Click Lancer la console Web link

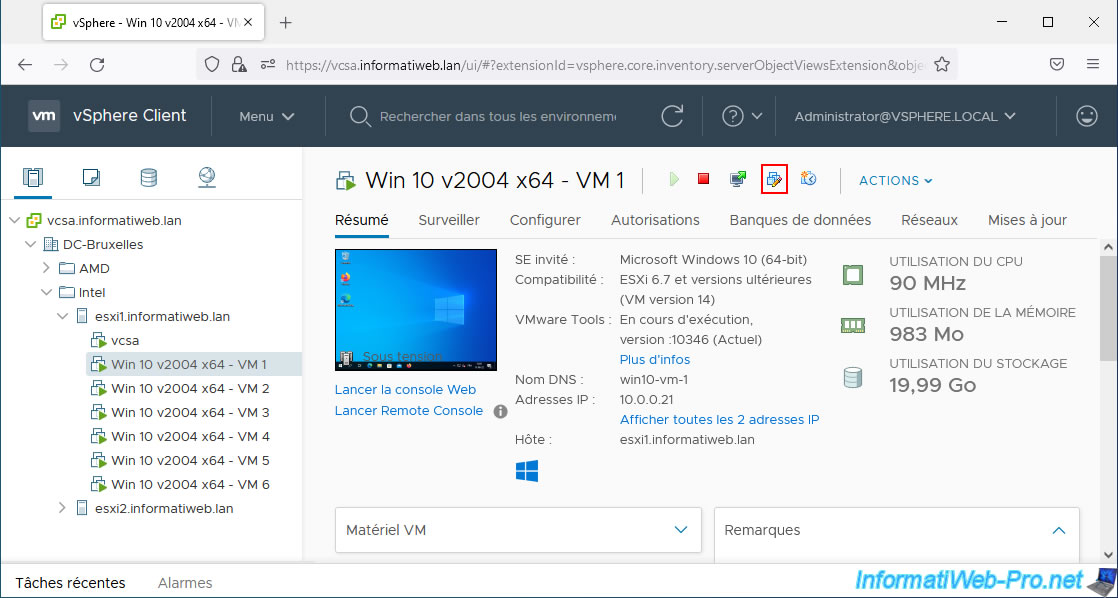405,390
